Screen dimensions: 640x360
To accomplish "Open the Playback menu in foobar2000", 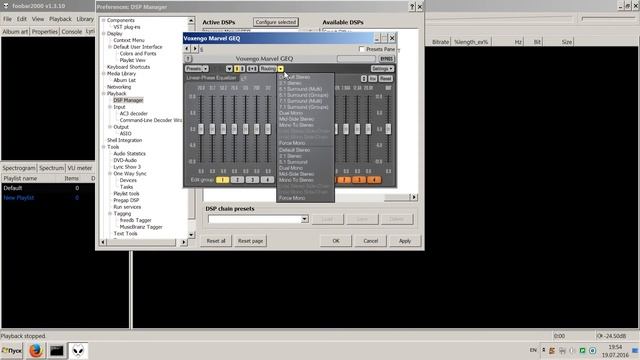I will (60, 19).
